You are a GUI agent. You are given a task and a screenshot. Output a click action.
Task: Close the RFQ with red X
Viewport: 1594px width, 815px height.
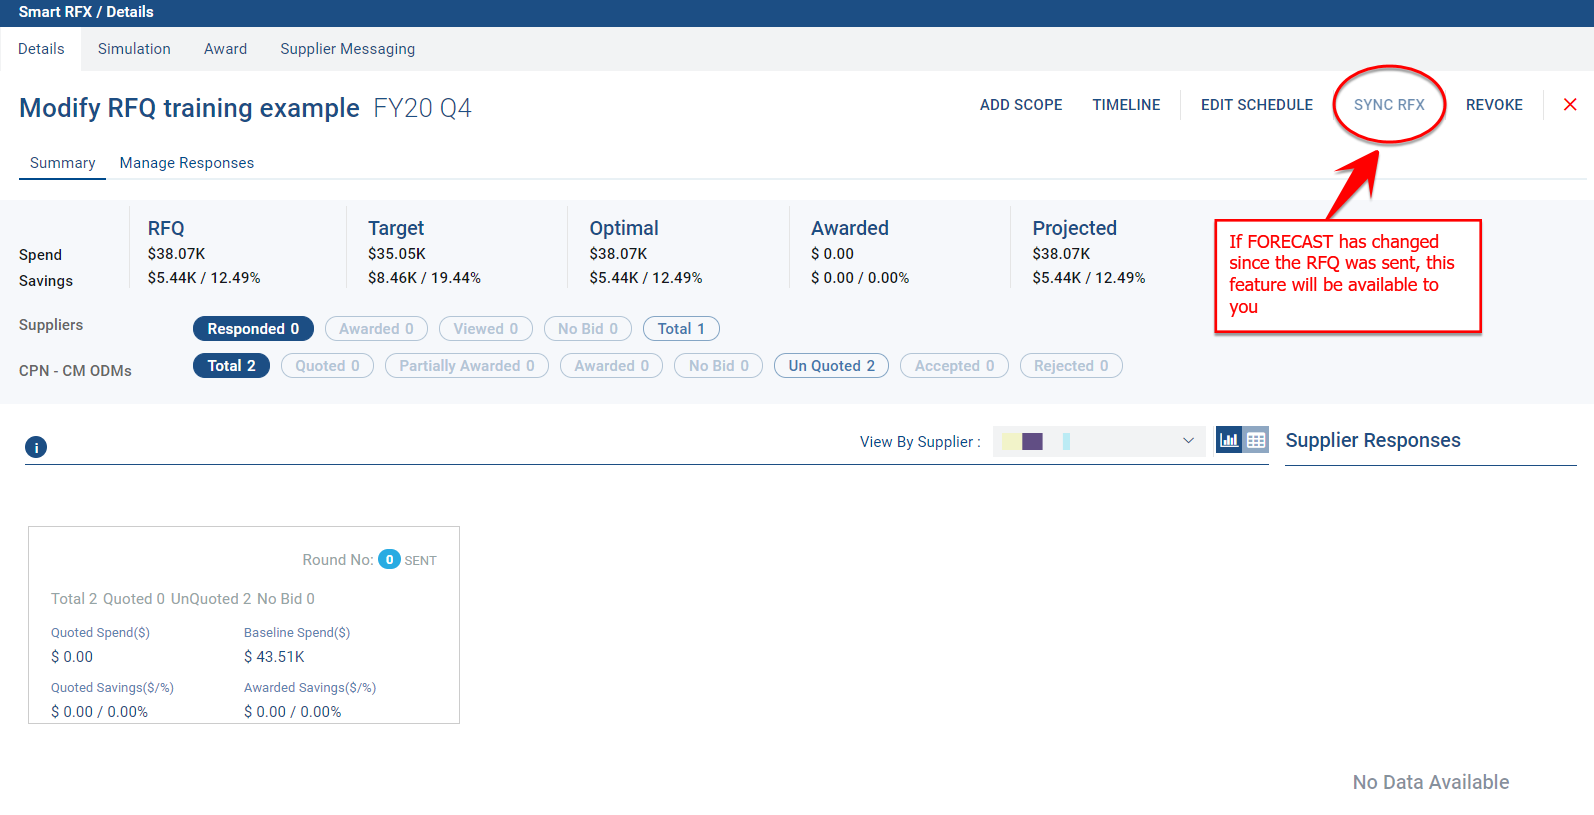pyautogui.click(x=1570, y=105)
